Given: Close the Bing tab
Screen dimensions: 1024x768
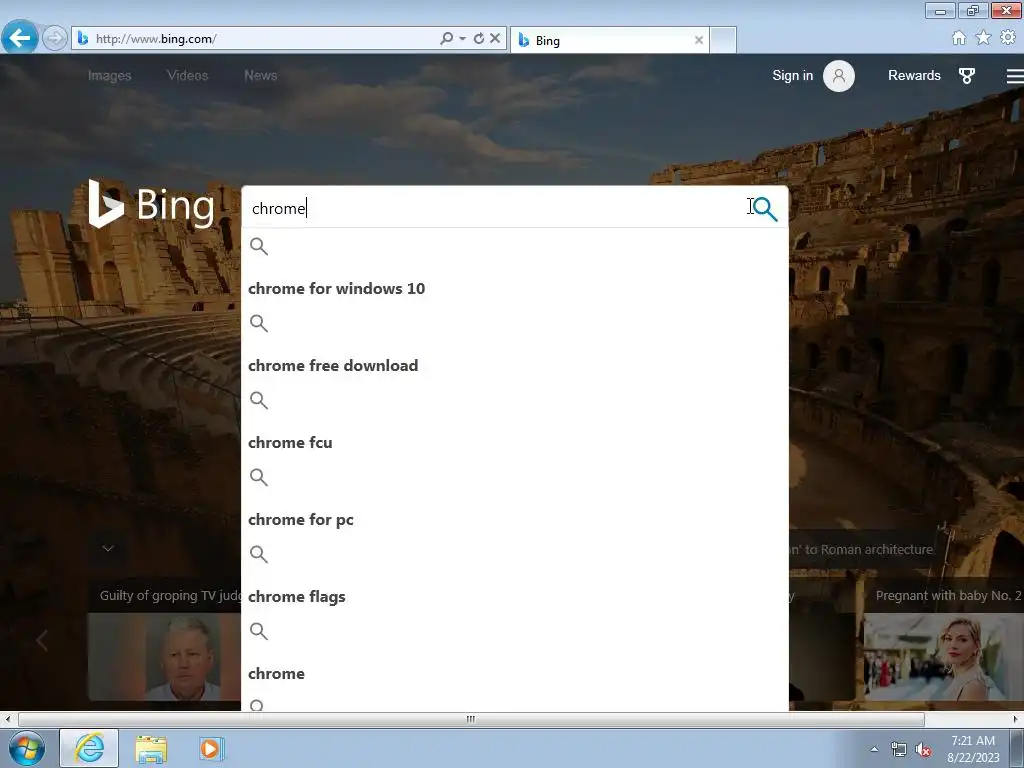Looking at the screenshot, I should click(699, 40).
